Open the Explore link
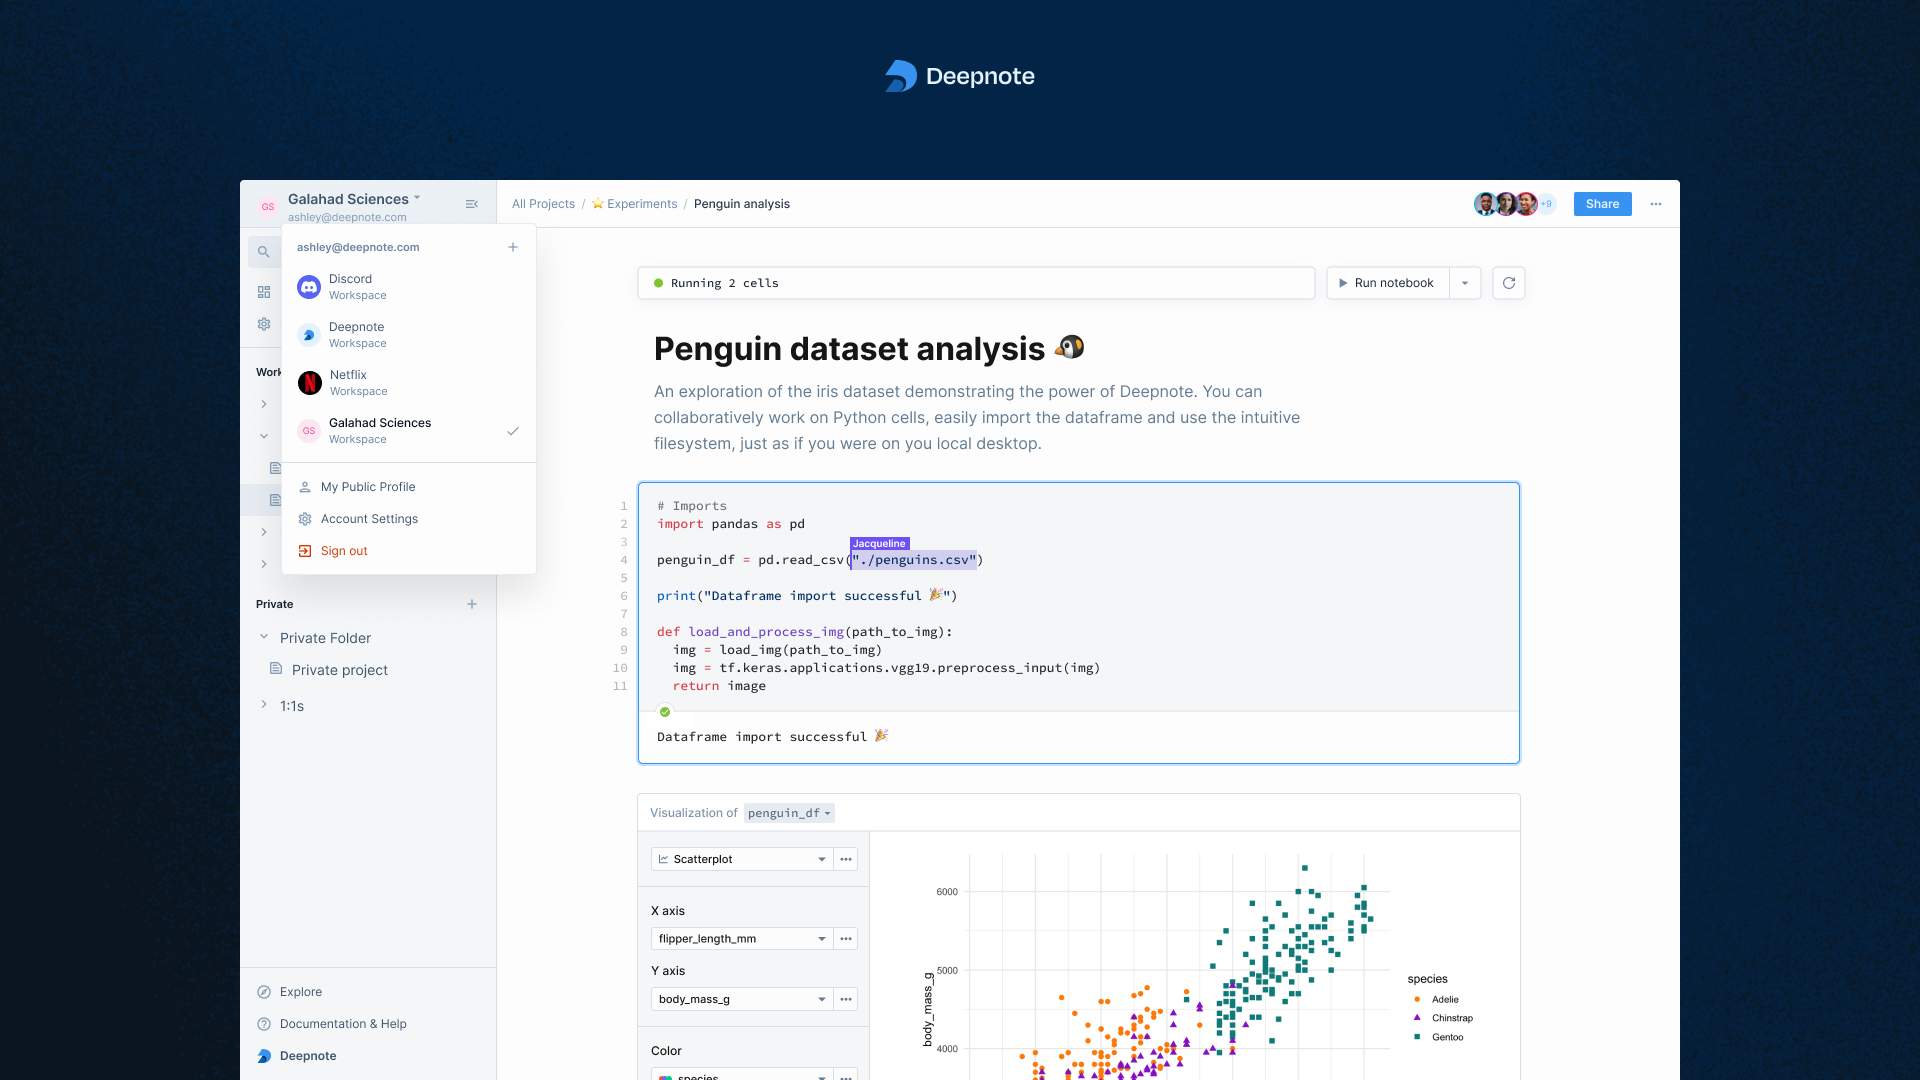1920x1080 pixels. click(x=301, y=992)
